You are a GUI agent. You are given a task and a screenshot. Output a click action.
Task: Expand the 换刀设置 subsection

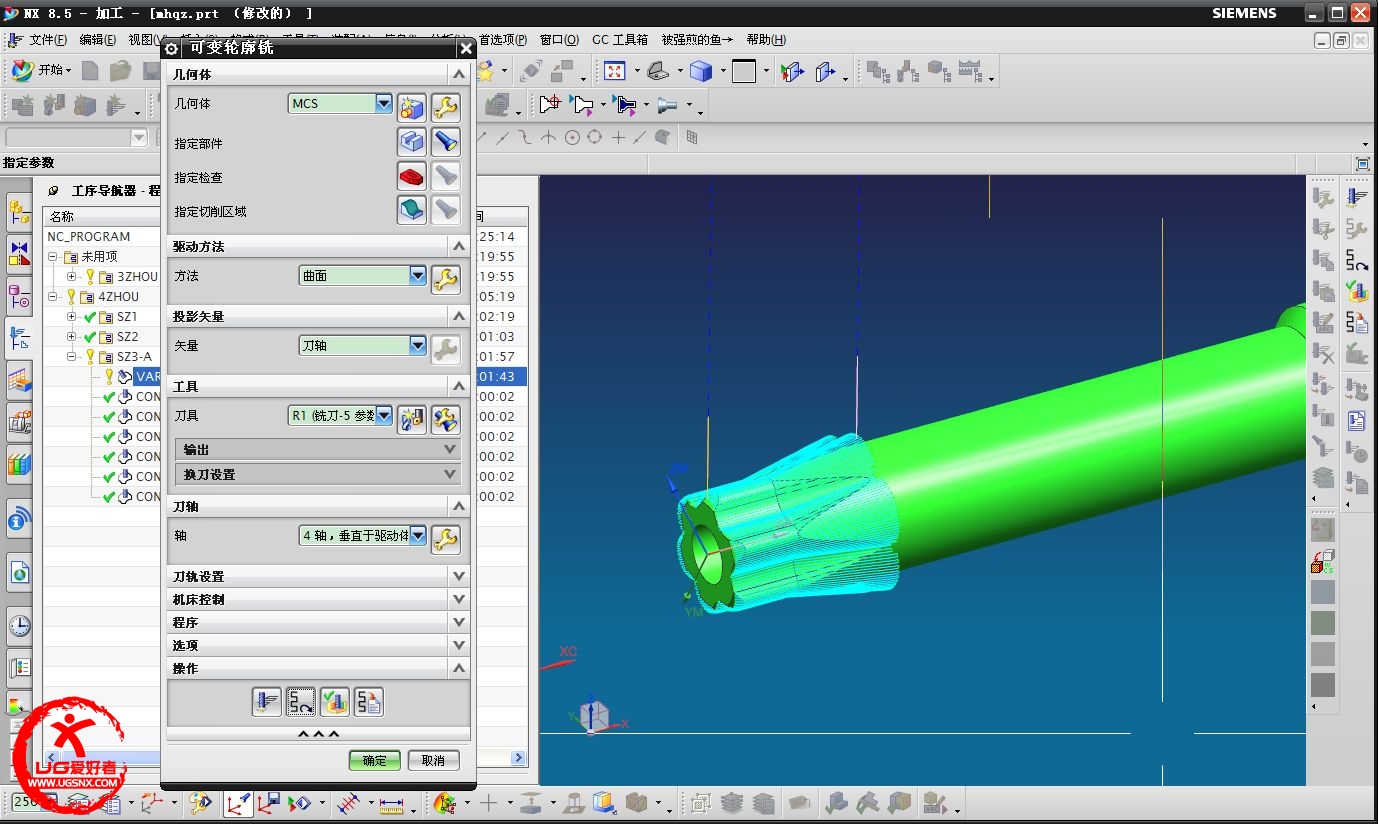click(318, 474)
